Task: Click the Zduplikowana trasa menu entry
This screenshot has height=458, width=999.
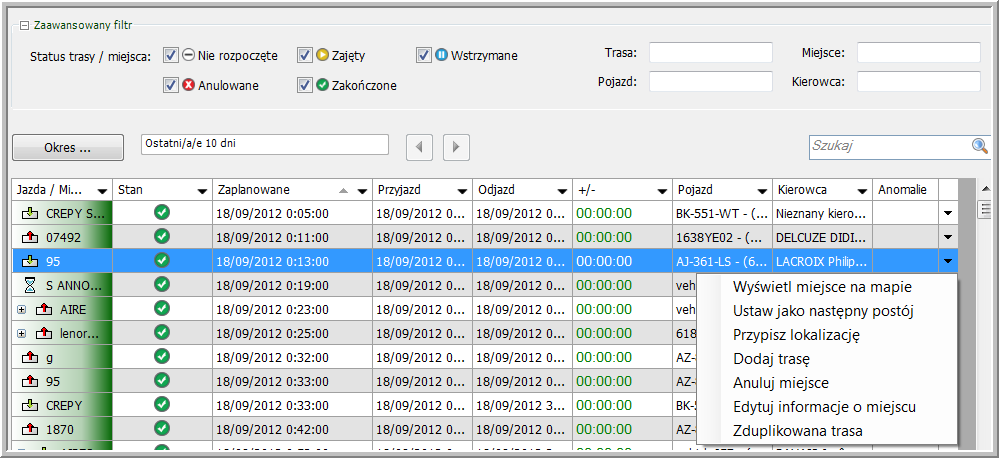Action: pyautogui.click(x=797, y=431)
